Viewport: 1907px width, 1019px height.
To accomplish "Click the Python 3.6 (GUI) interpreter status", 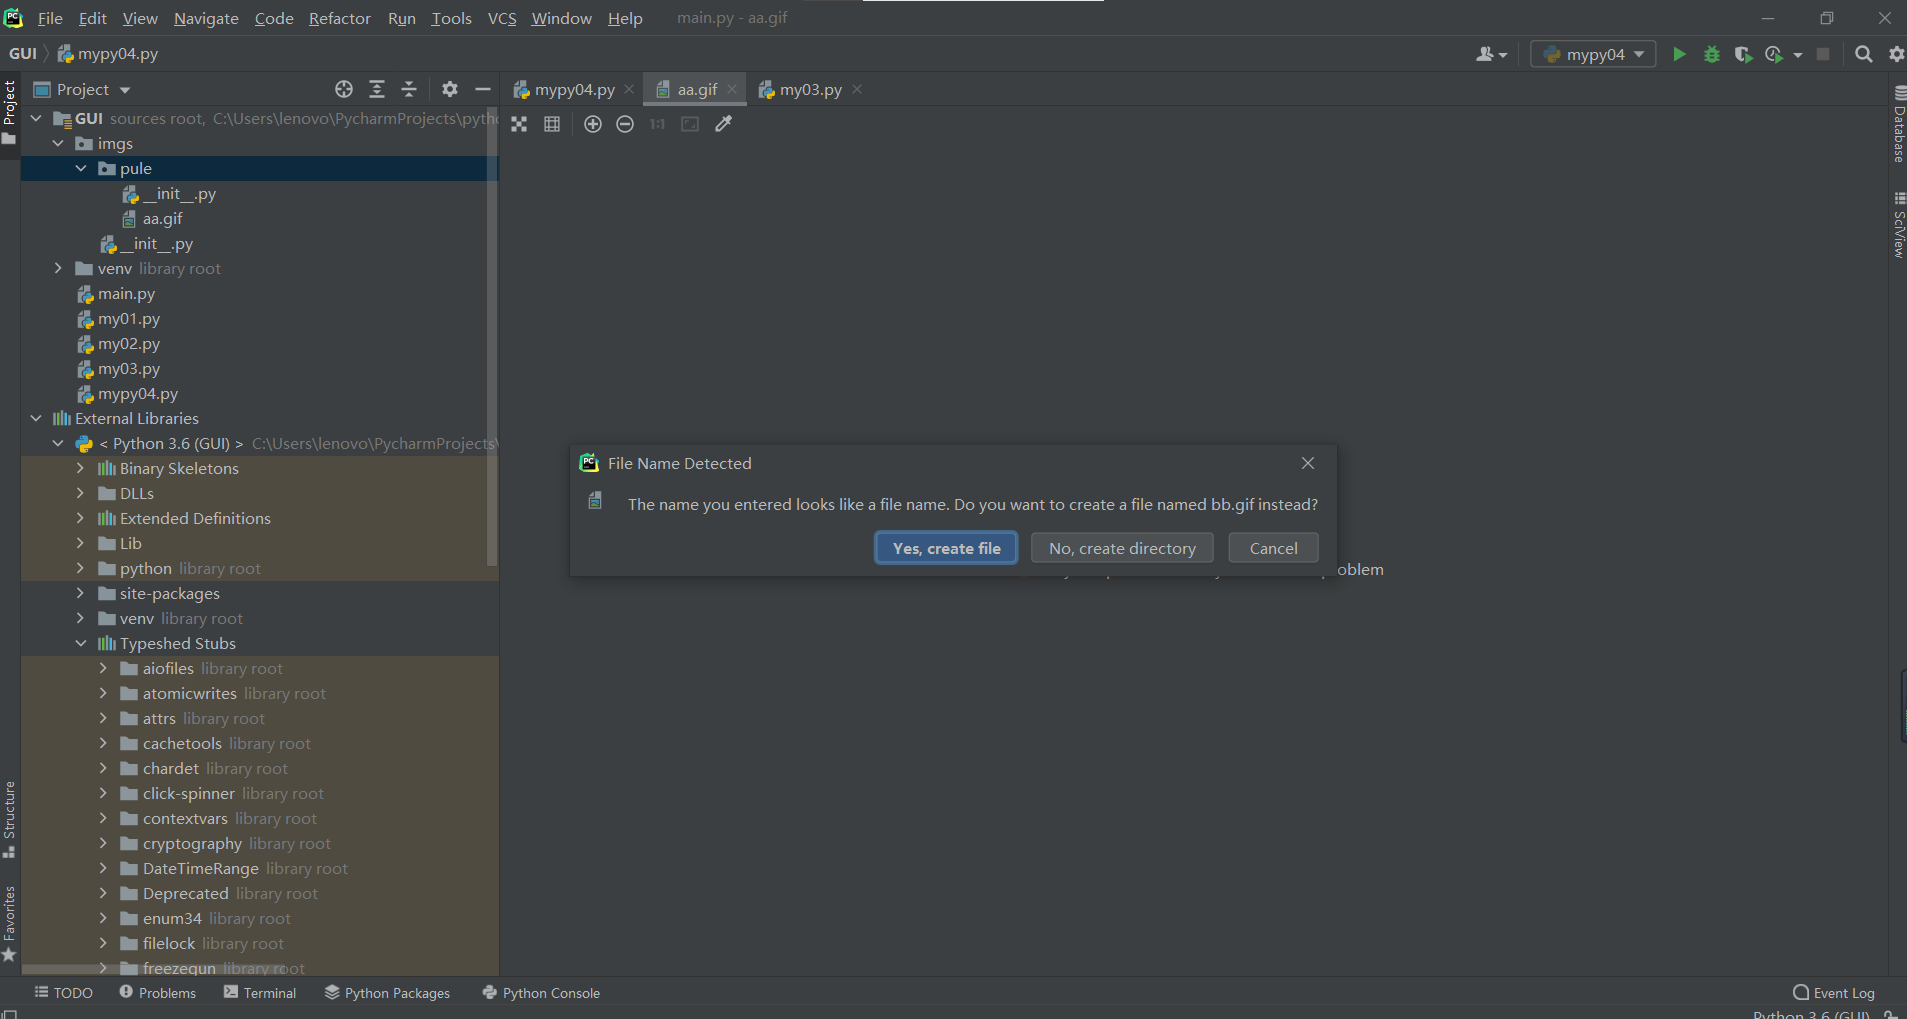I will [x=1810, y=1014].
